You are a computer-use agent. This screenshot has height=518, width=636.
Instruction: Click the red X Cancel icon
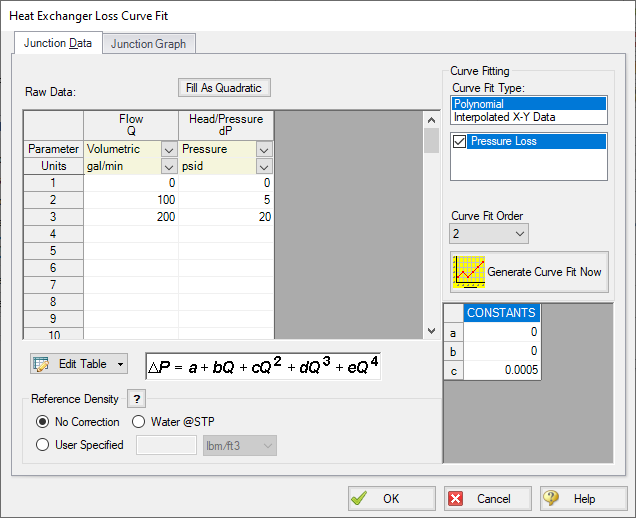[456, 499]
